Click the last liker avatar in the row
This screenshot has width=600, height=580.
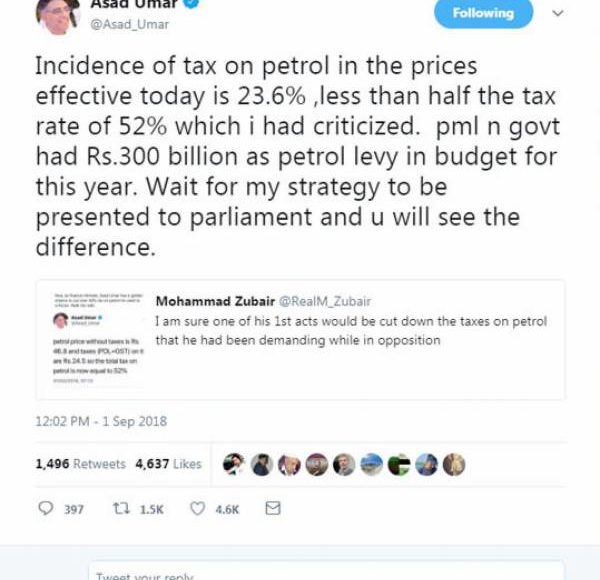point(454,464)
